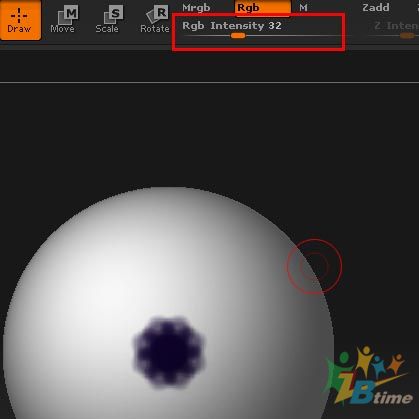This screenshot has height=419, width=419.
Task: Activate the Rotate tool
Action: (155, 20)
